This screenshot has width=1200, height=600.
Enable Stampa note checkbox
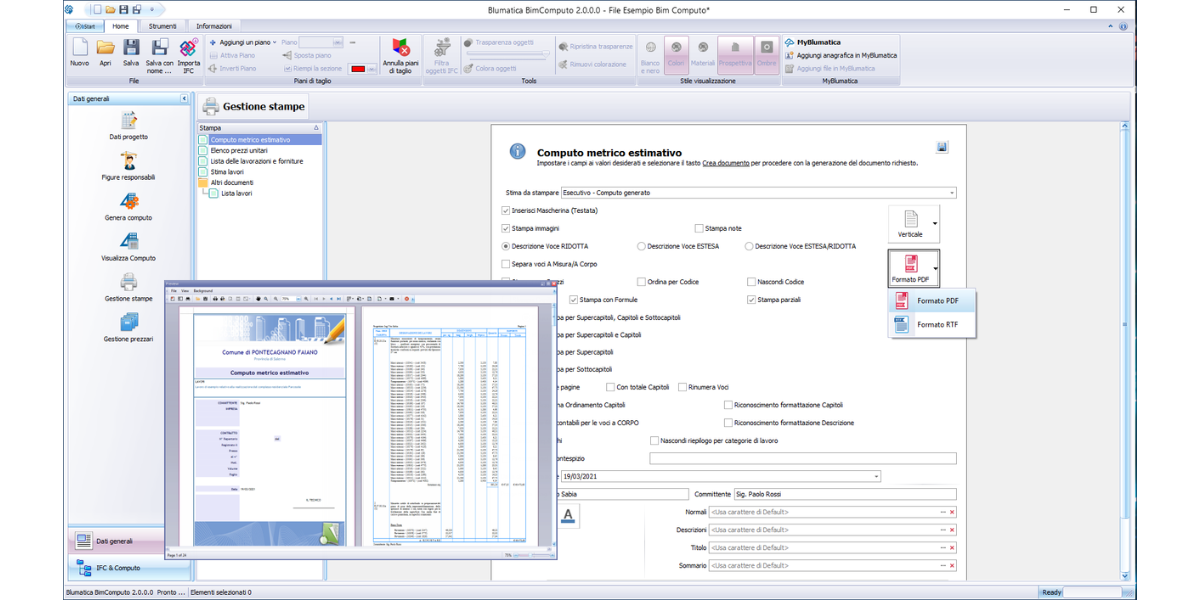pos(699,229)
